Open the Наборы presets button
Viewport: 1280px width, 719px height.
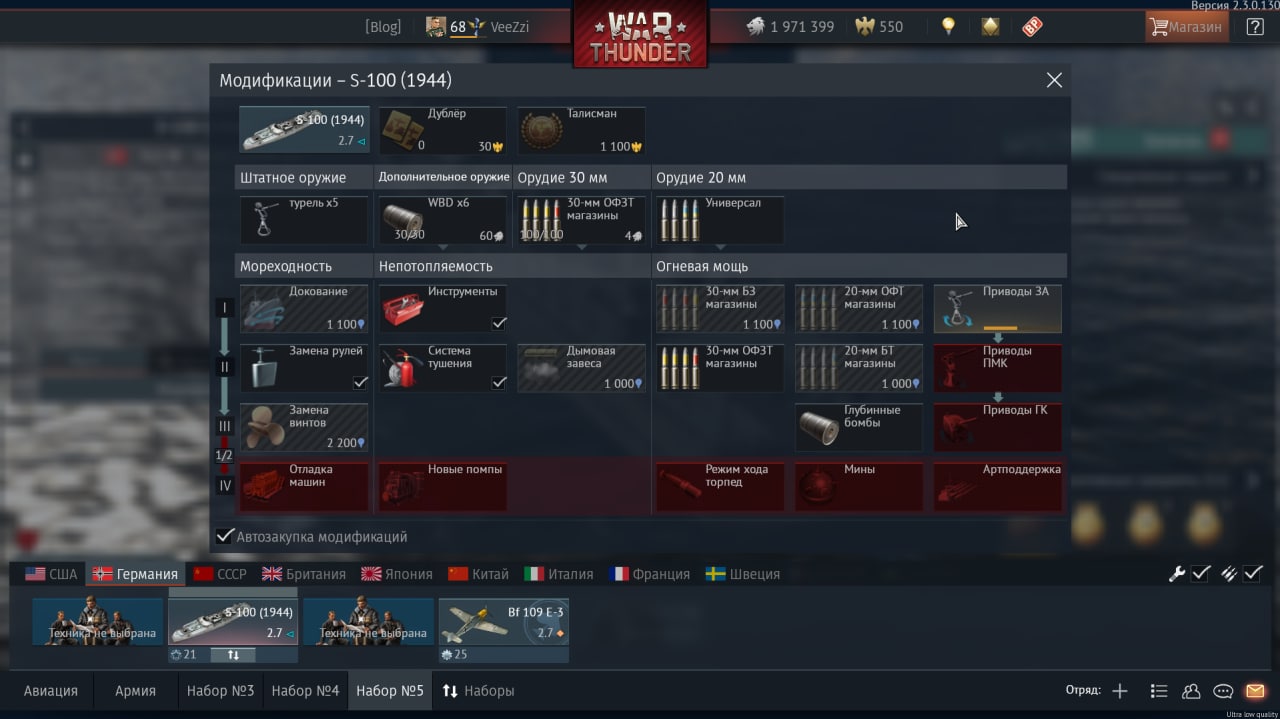pos(478,691)
